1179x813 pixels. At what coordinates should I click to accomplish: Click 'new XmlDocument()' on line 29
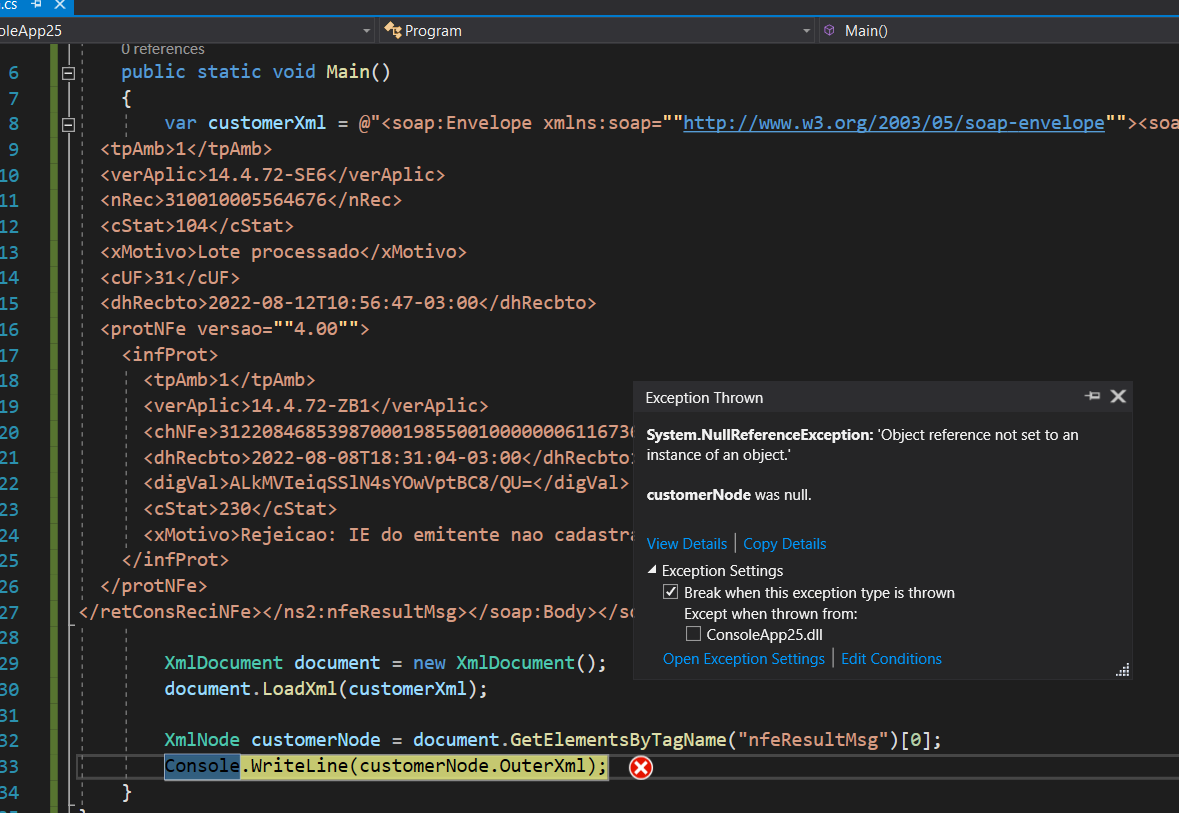pyautogui.click(x=504, y=663)
